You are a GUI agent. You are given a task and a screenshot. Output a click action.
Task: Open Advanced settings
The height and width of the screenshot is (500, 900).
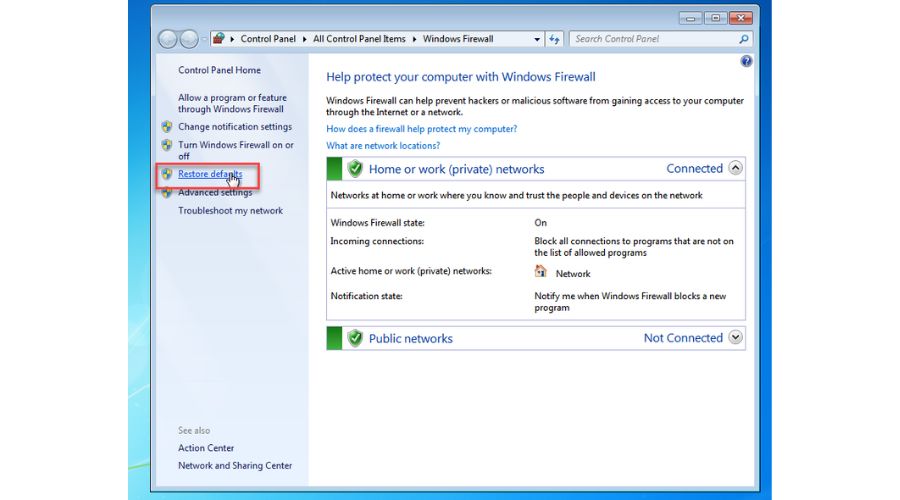(215, 192)
